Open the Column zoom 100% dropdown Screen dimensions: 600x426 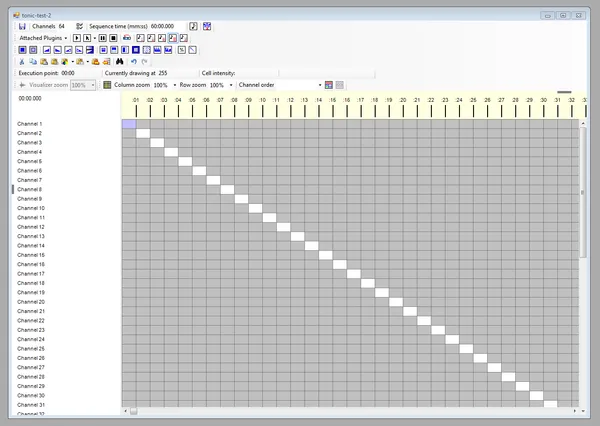tap(174, 85)
